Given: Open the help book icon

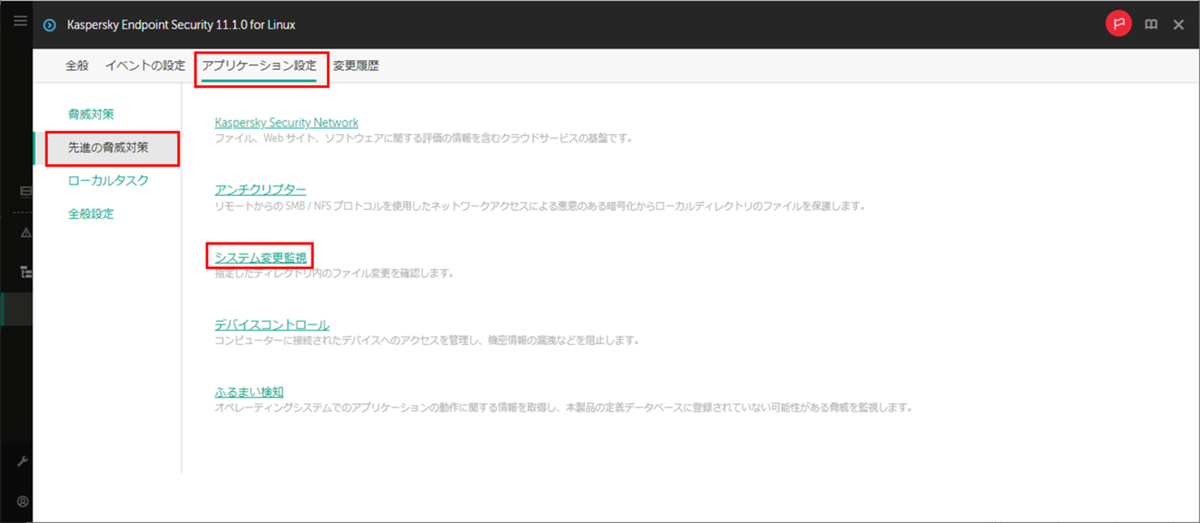Looking at the screenshot, I should (x=1151, y=24).
